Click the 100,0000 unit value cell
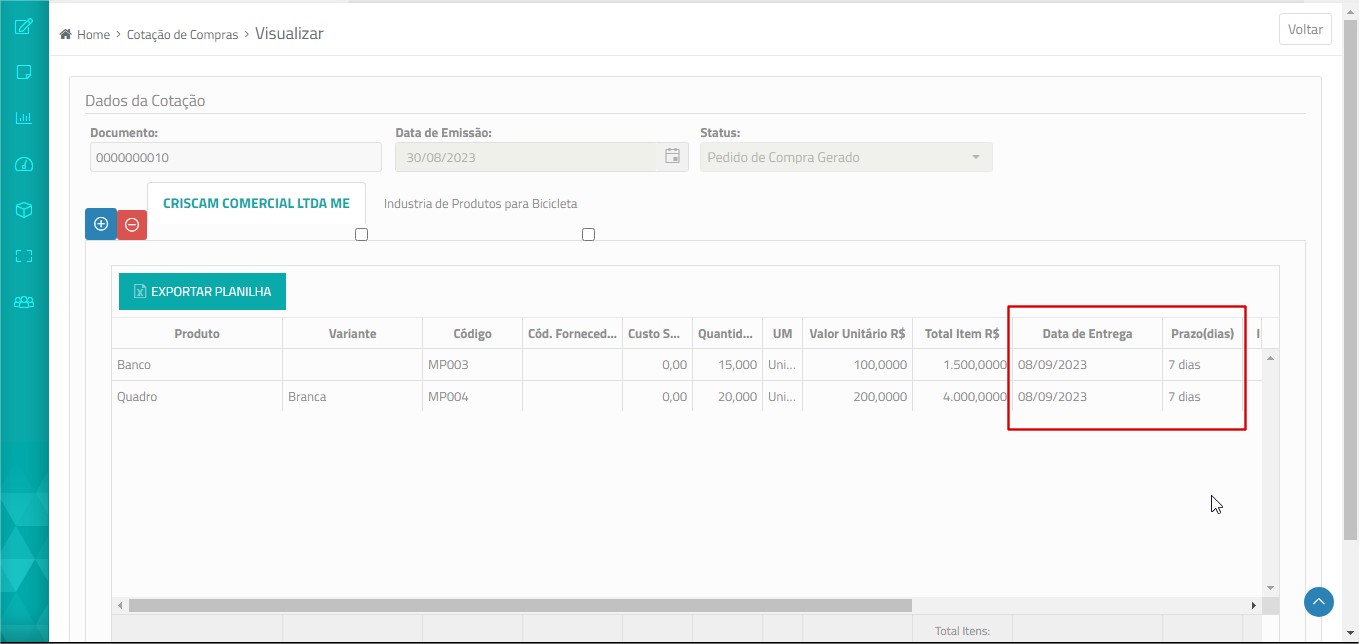The width and height of the screenshot is (1359, 644). click(858, 365)
